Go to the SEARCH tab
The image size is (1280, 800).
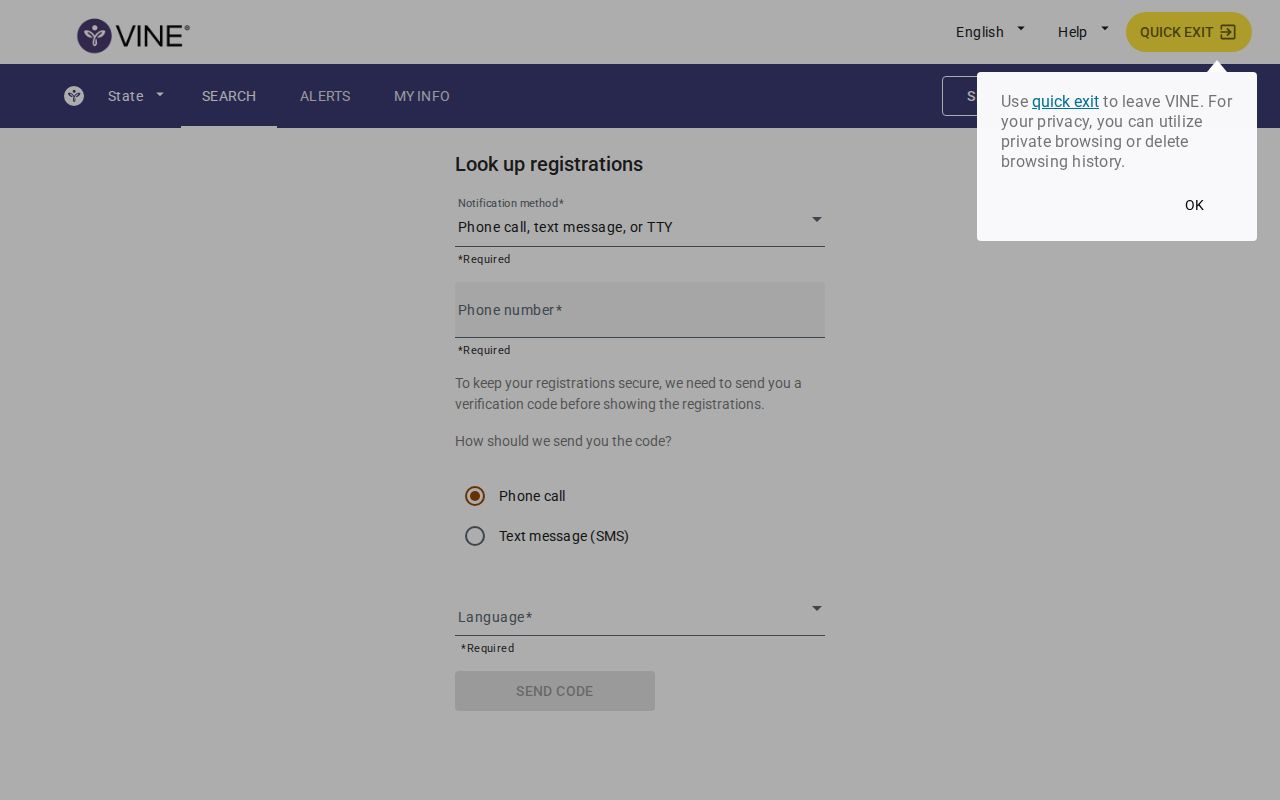pyautogui.click(x=229, y=96)
